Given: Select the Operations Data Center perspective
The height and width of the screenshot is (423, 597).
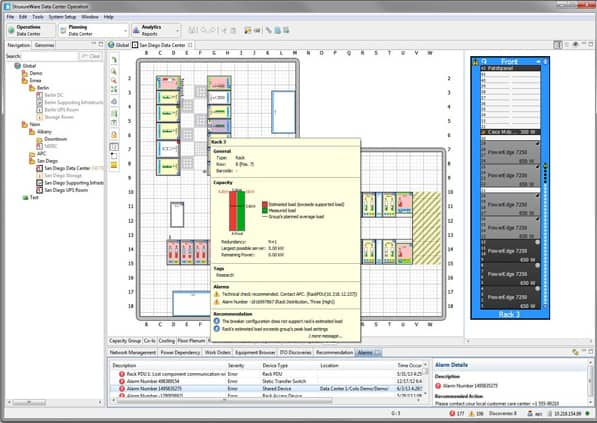Looking at the screenshot, I should pos(30,30).
